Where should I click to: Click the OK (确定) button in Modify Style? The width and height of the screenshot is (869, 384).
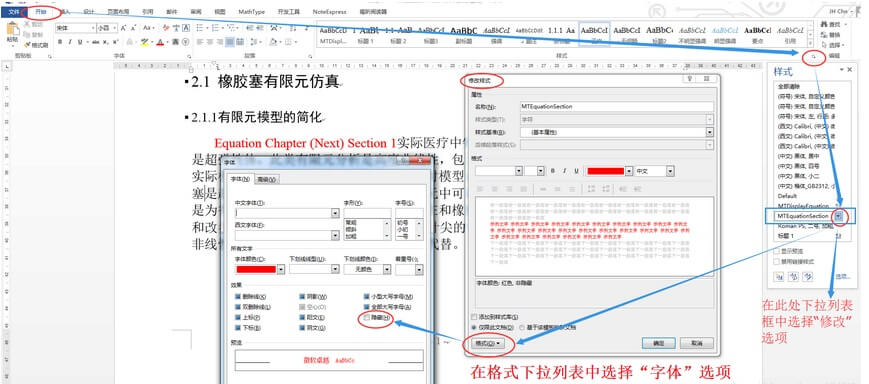658,344
